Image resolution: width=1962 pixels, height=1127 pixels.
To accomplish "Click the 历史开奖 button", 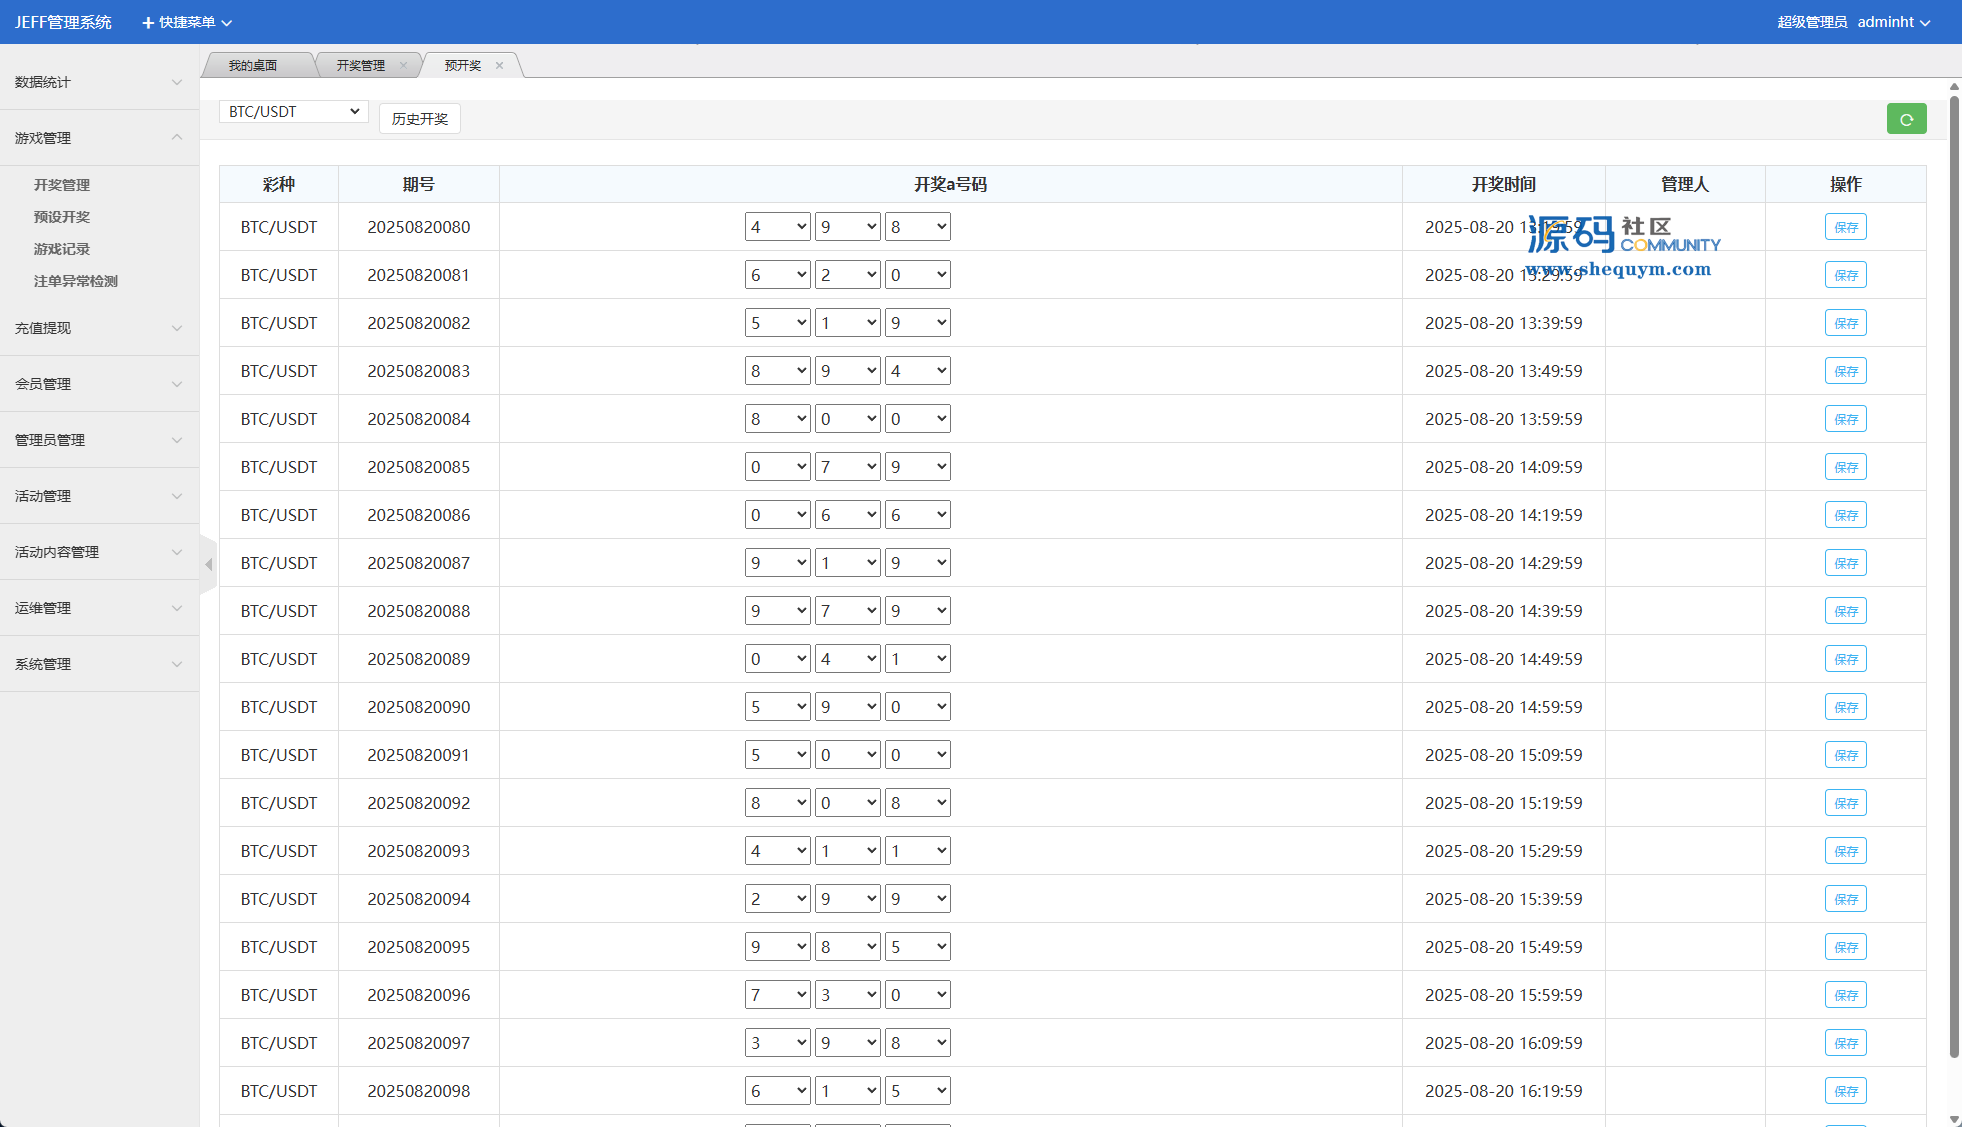I will [x=420, y=119].
